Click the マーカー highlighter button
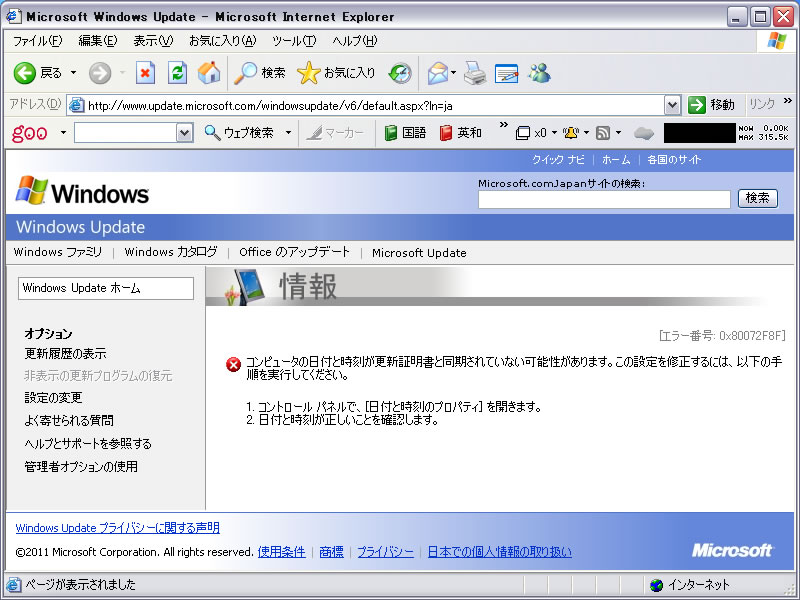Viewport: 800px width, 600px height. 335,133
